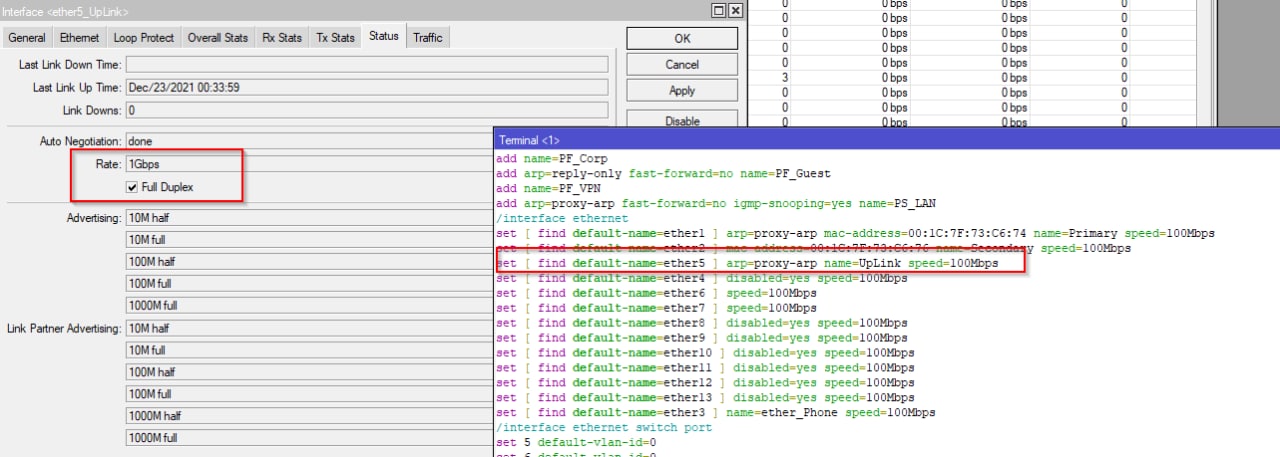The image size is (1280, 457).
Task: Click the Rate field showing 1Gbps
Action: click(x=309, y=164)
